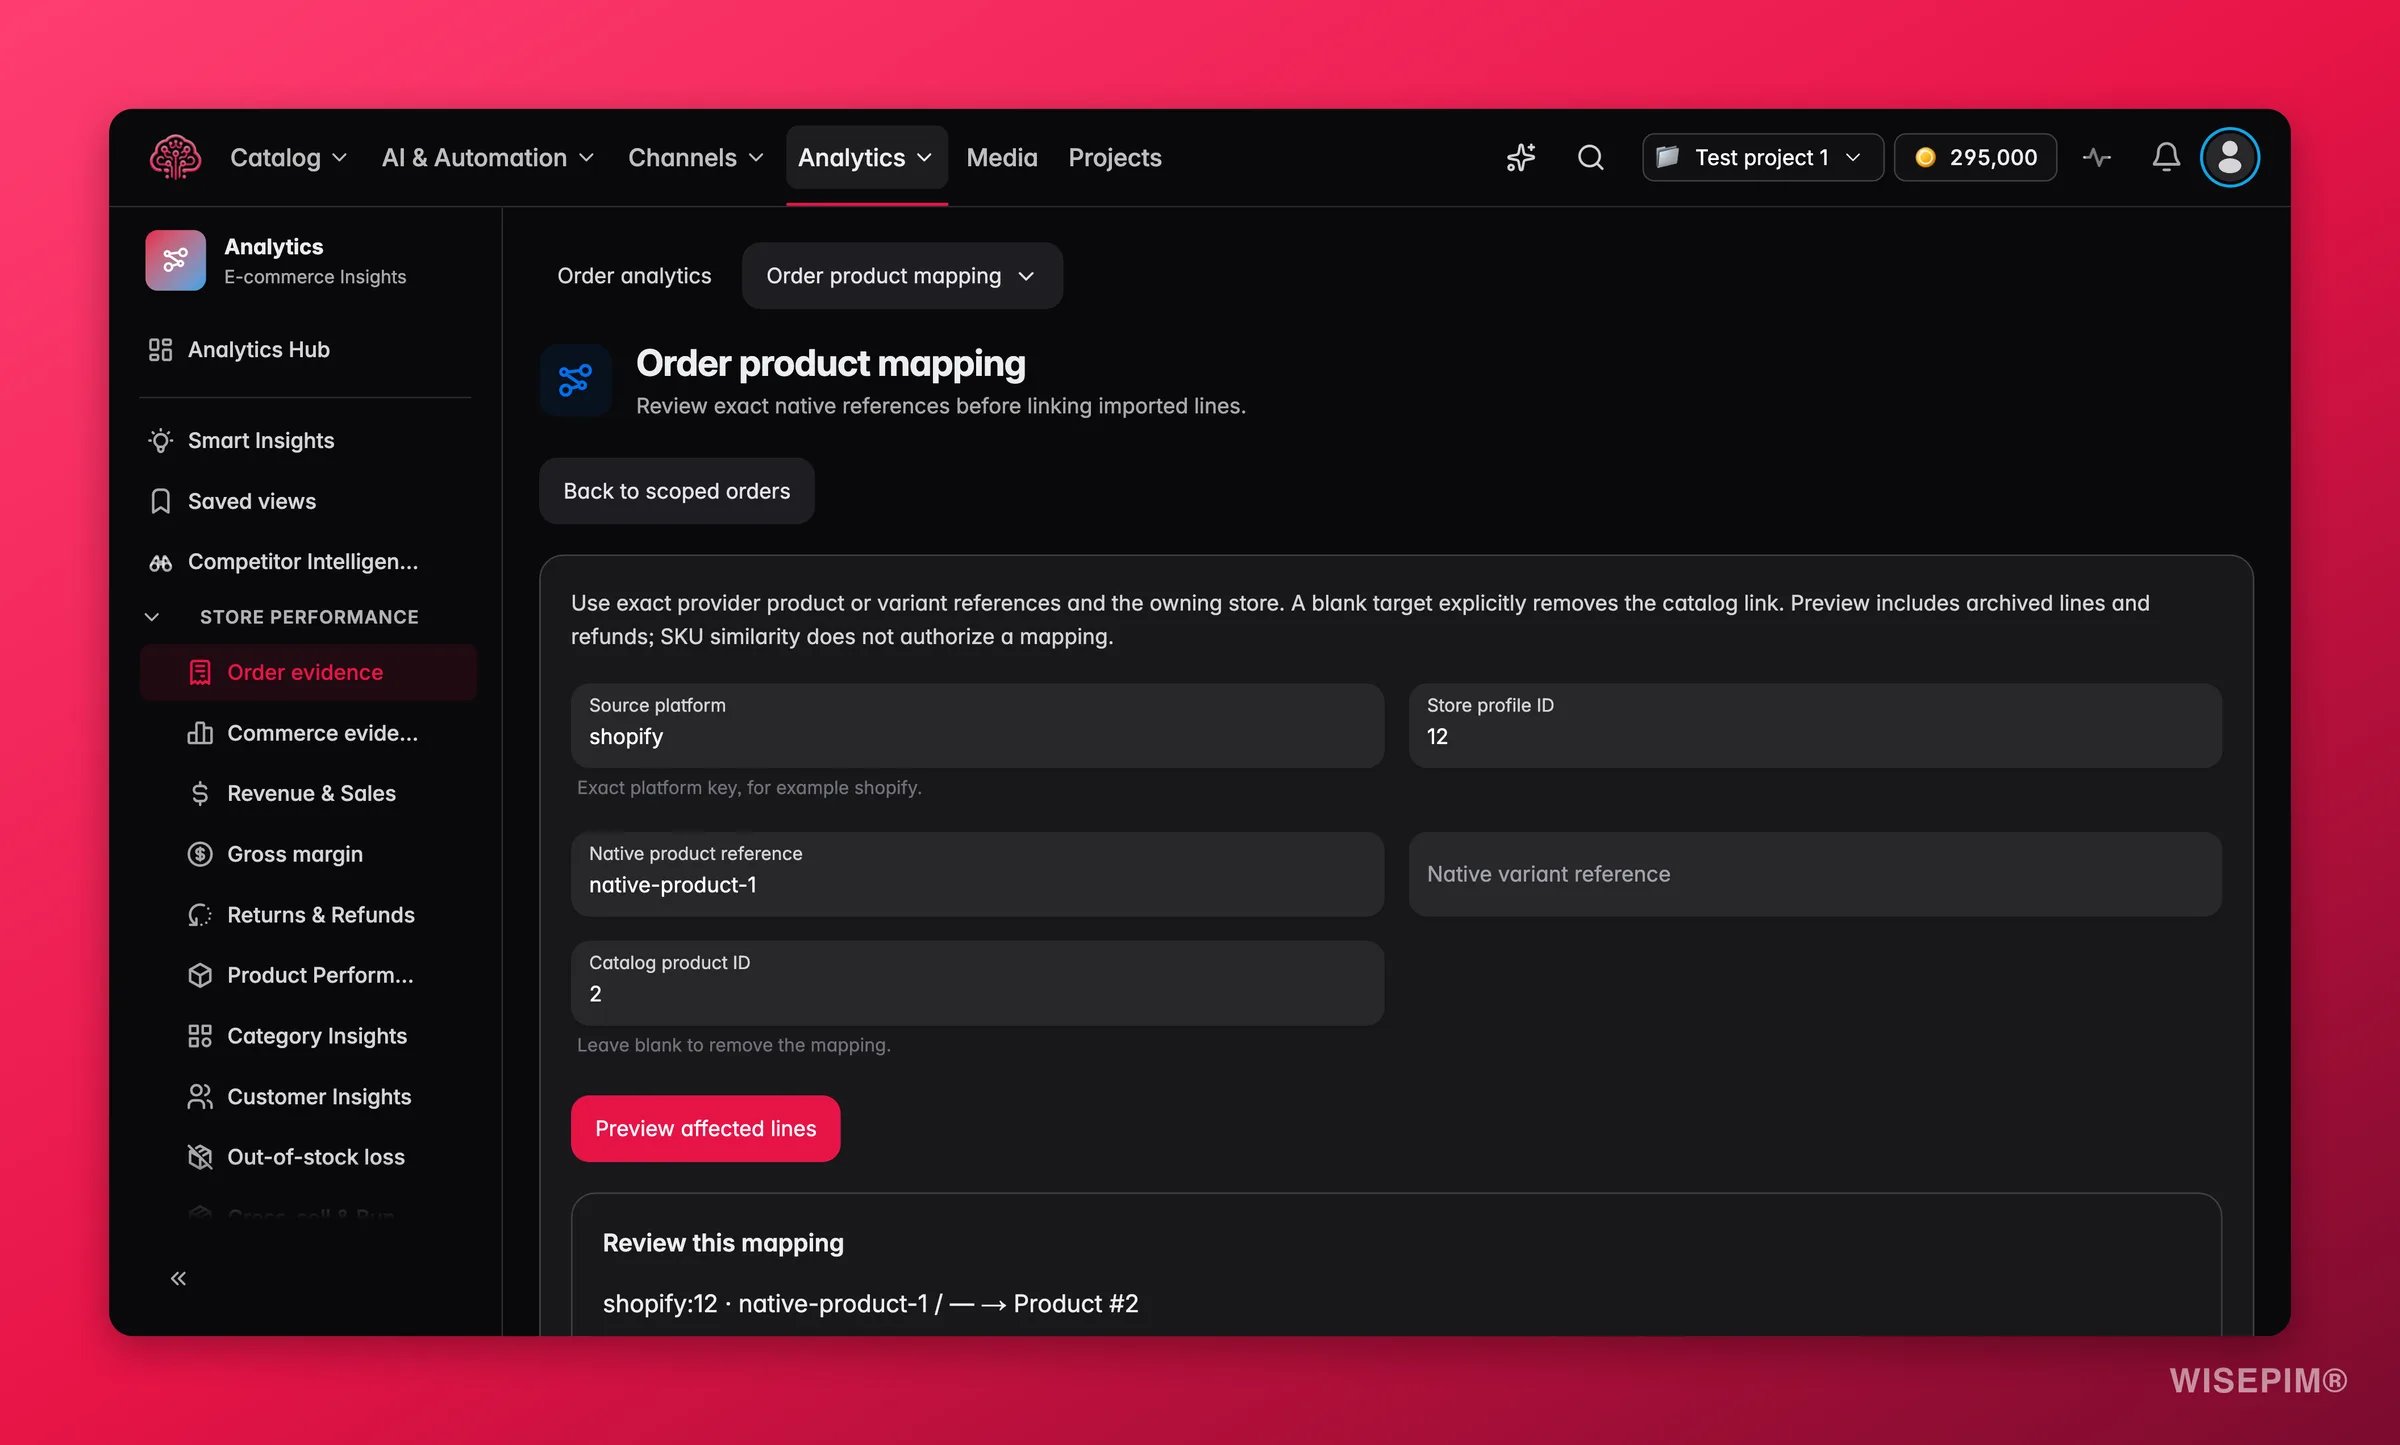Click the WisePIM brain logo
The height and width of the screenshot is (1445, 2400).
pos(175,157)
